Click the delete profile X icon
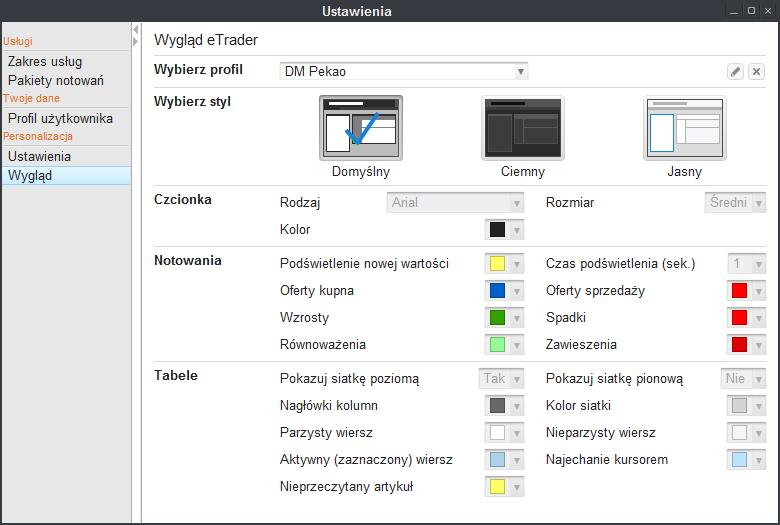The height and width of the screenshot is (525, 780). (x=756, y=72)
